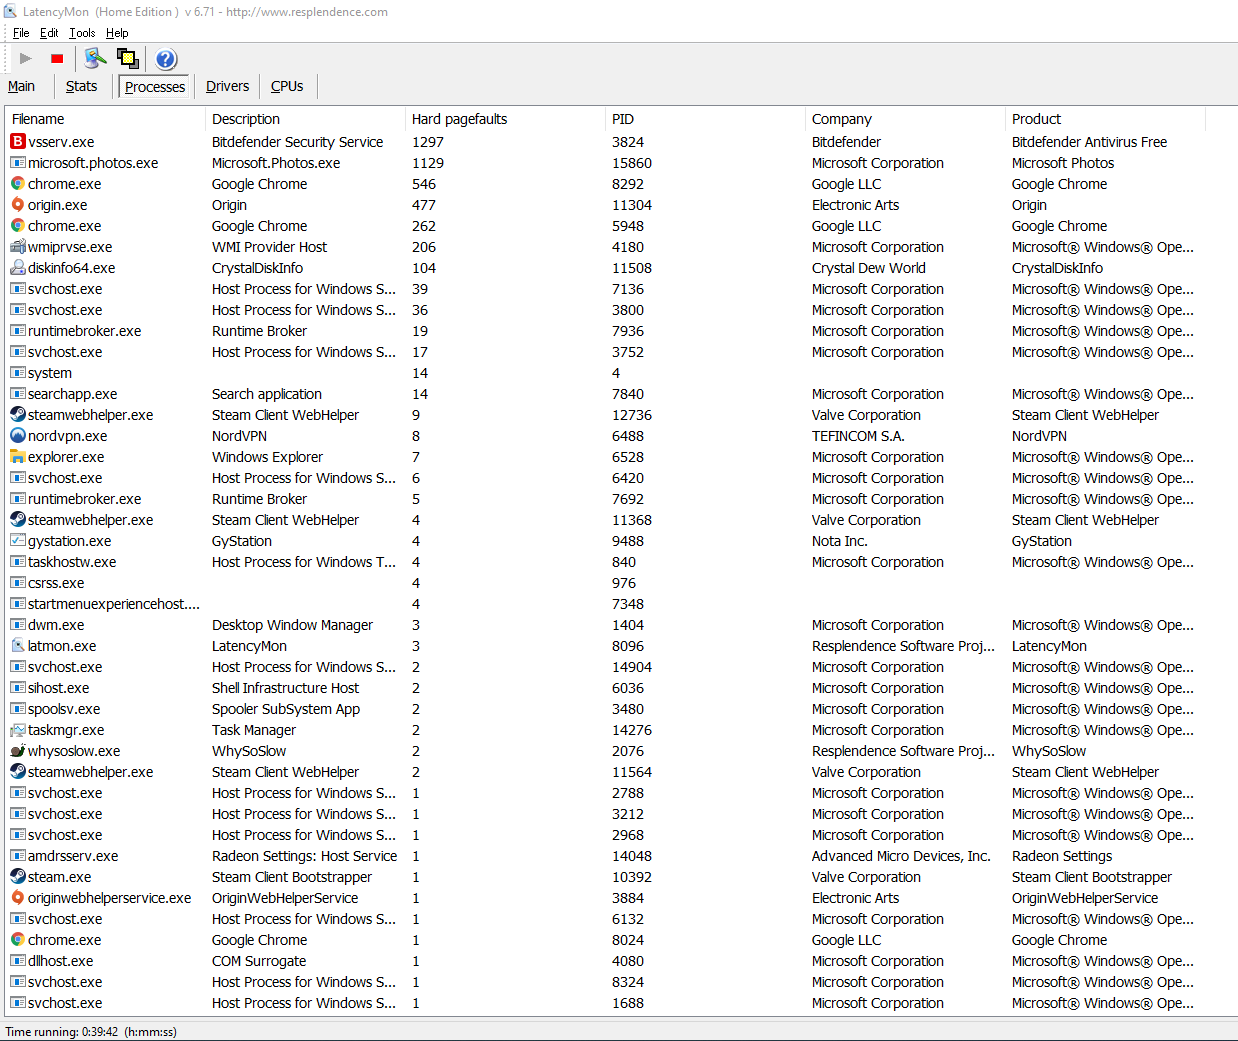Select the taskhostw.exe row
This screenshot has width=1238, height=1041.
[x=620, y=562]
